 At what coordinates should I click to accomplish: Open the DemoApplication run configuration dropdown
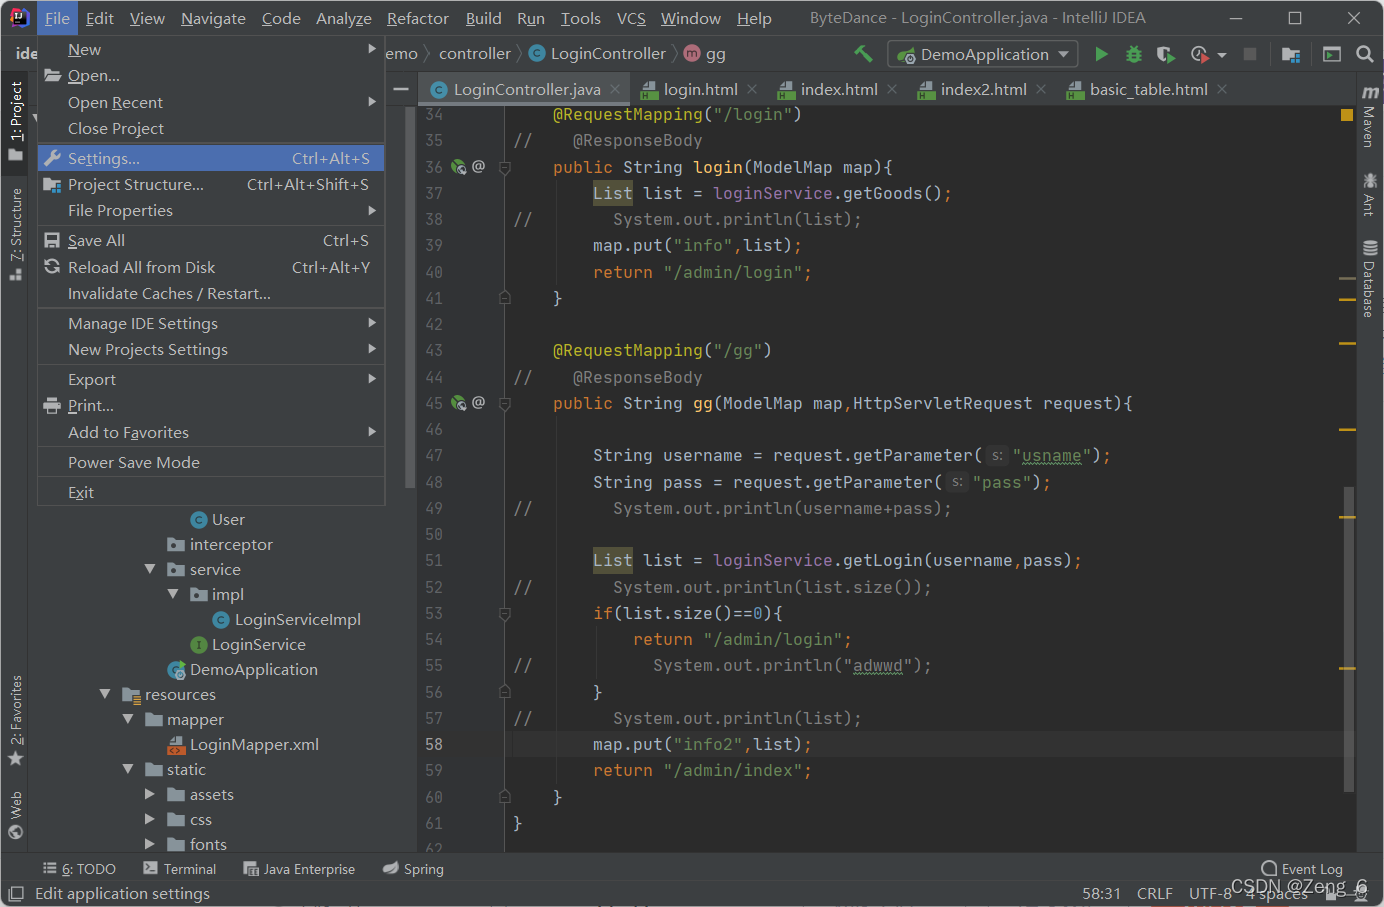coord(984,54)
